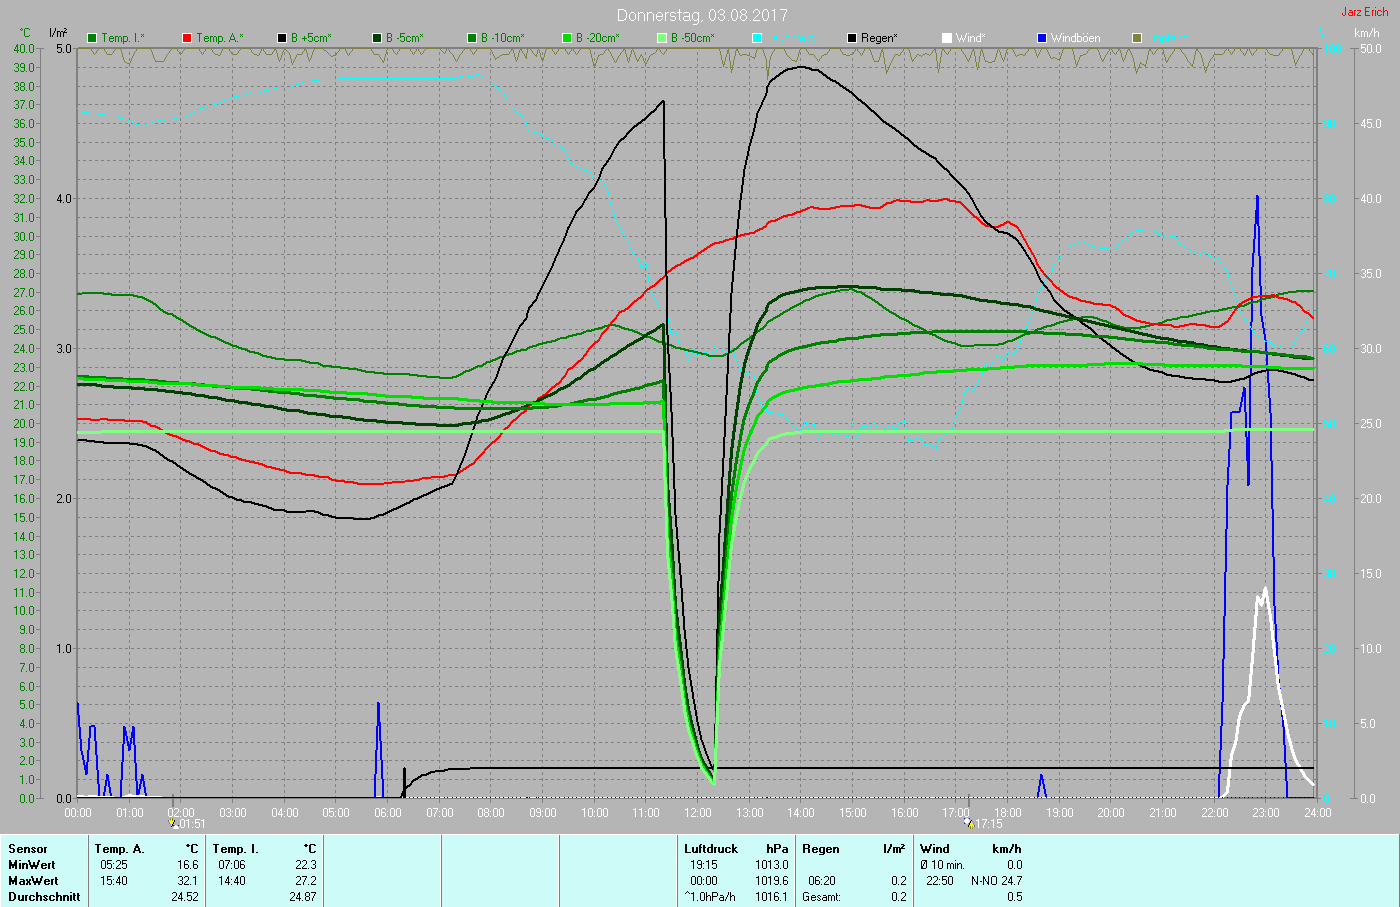This screenshot has width=1400, height=907.
Task: Click the Temp. A. column header
Action: 120,849
